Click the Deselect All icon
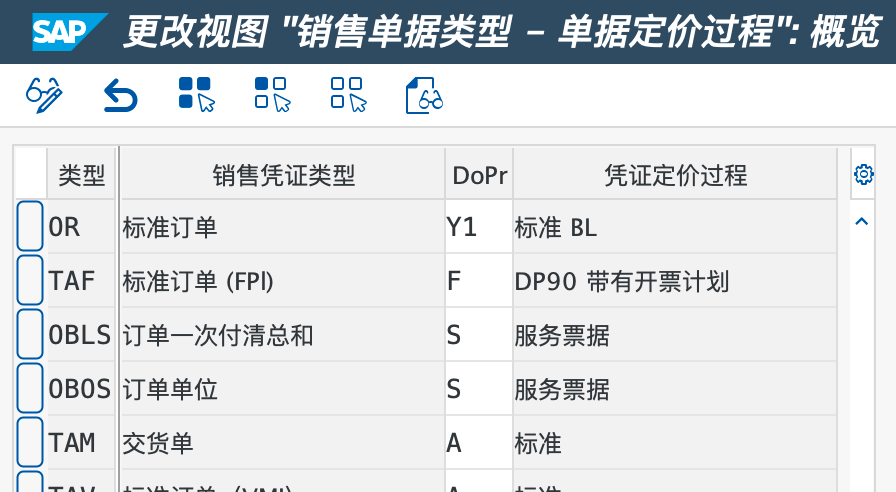This screenshot has width=896, height=492. (348, 95)
